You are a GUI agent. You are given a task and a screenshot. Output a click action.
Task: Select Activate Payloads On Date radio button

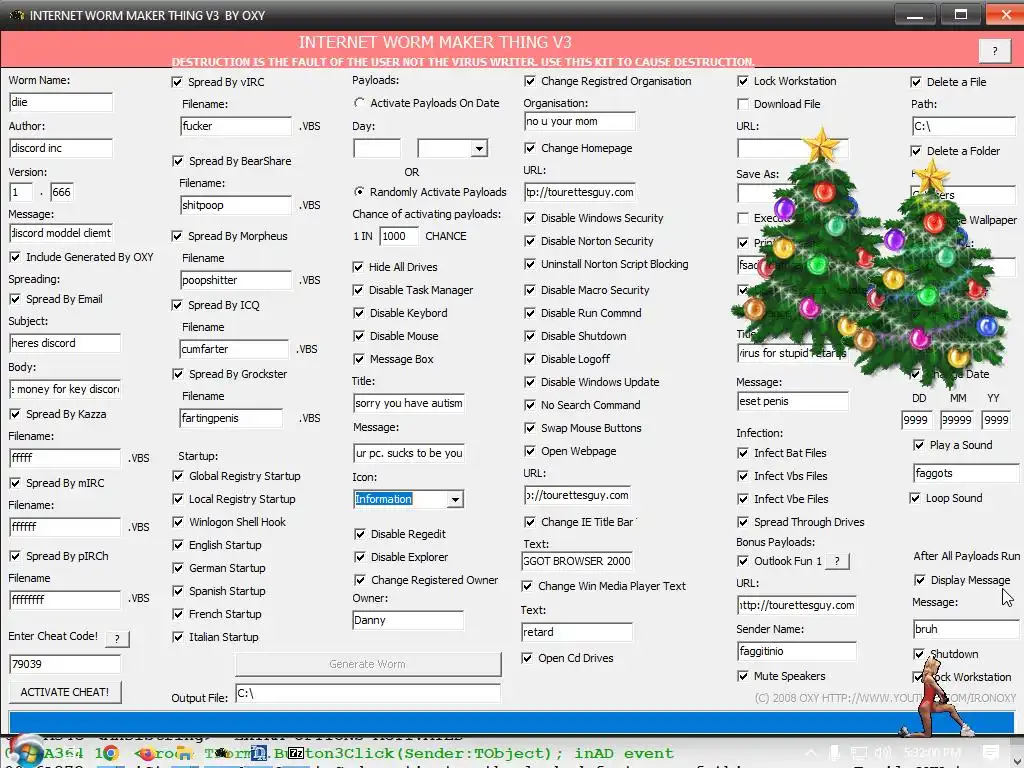pyautogui.click(x=359, y=103)
